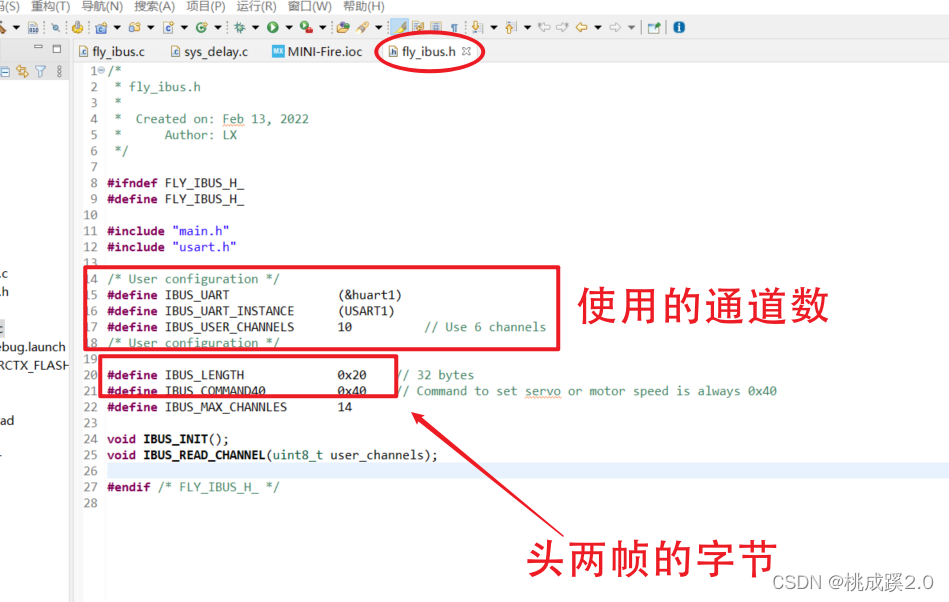Open the Debug configurations dropdown arrow
Screen dimensions: 949x602
(255, 27)
